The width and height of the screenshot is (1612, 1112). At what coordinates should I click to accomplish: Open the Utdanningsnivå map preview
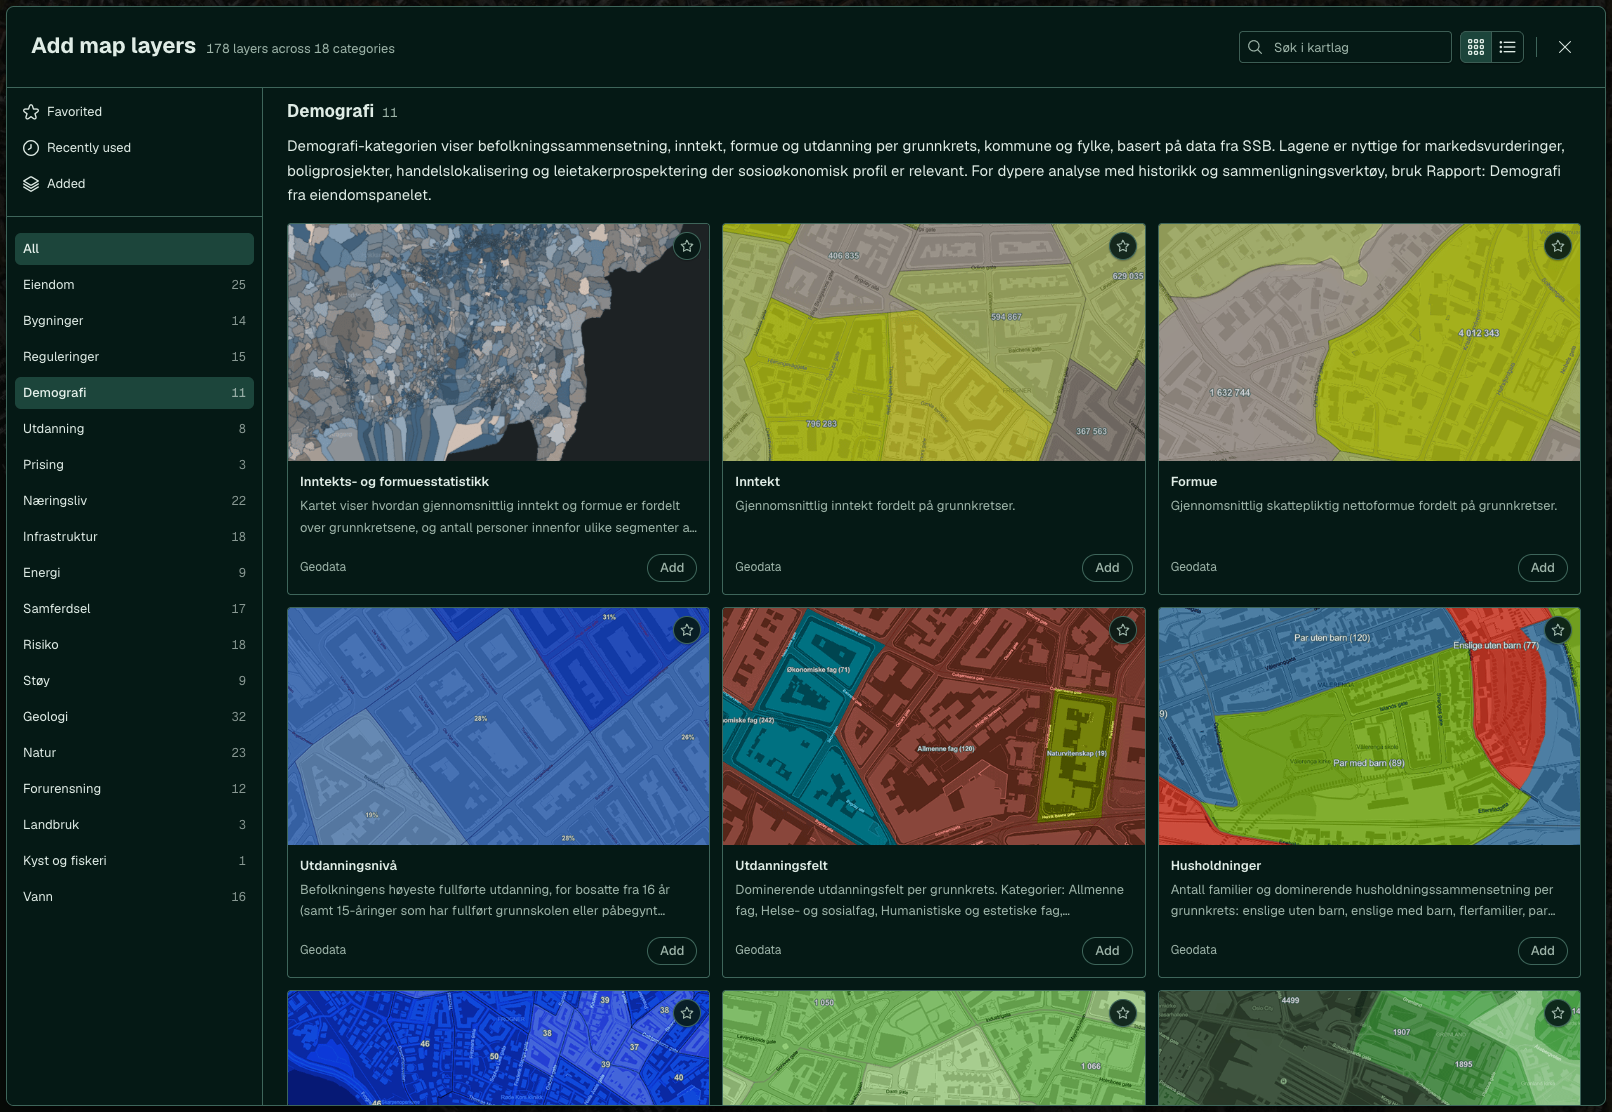pyautogui.click(x=498, y=726)
